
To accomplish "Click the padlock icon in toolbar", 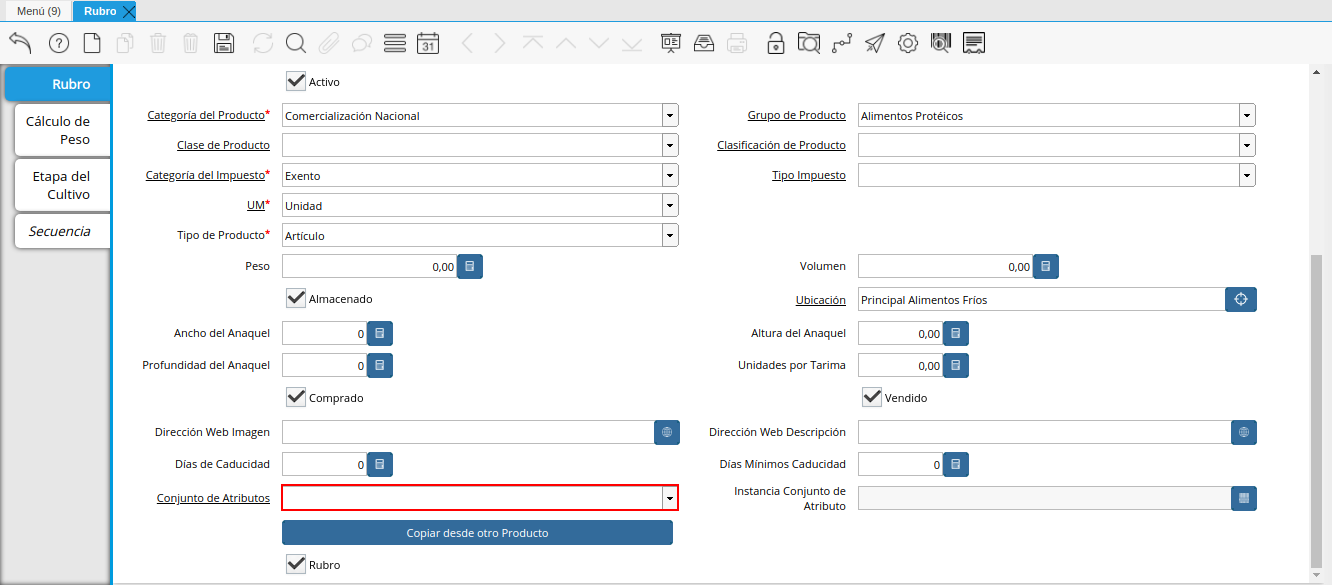I will point(775,43).
